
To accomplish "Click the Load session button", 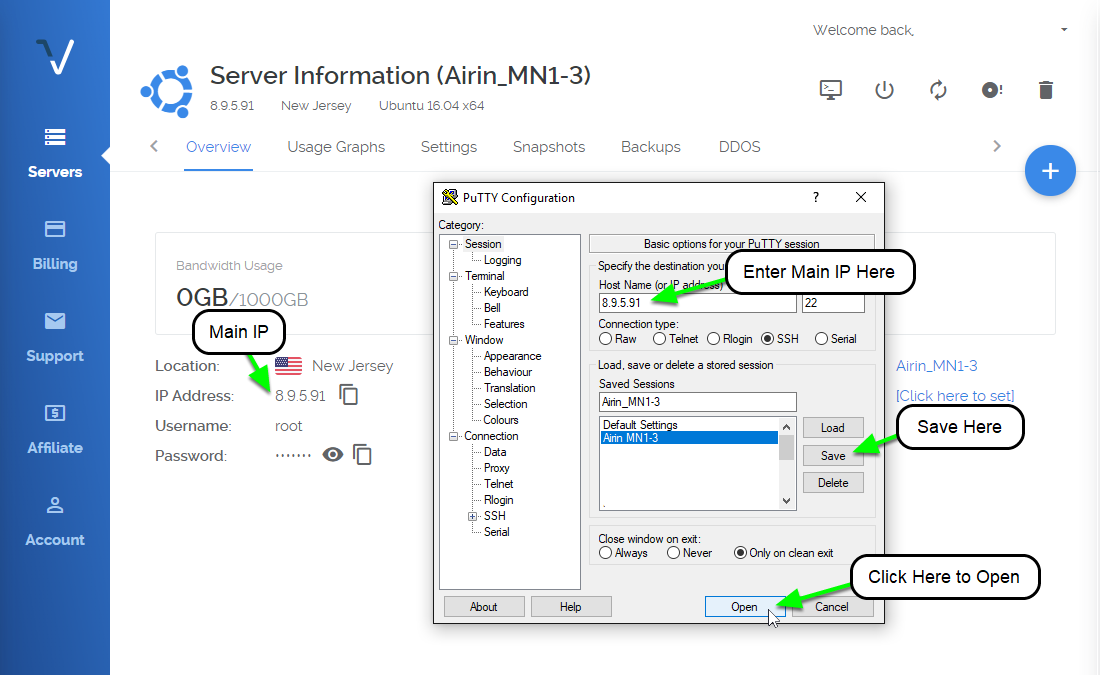I will tap(833, 427).
